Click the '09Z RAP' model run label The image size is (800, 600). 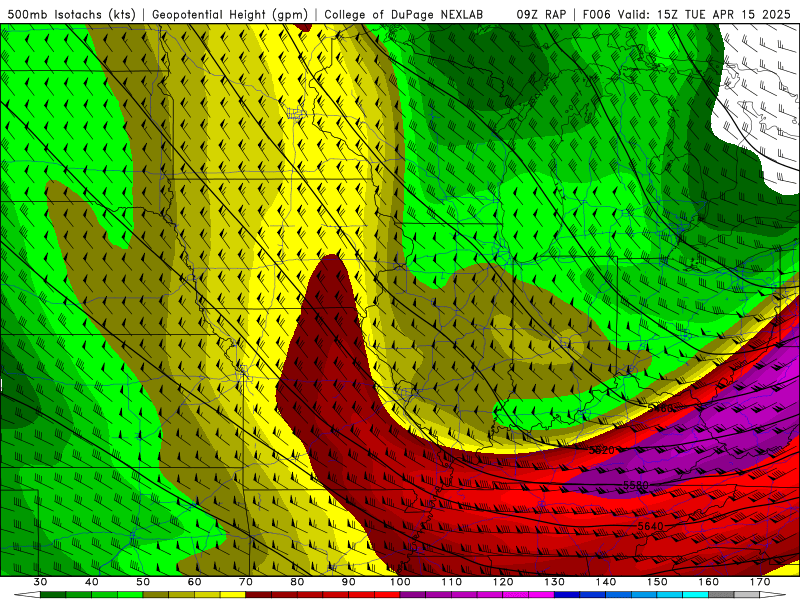coord(541,14)
